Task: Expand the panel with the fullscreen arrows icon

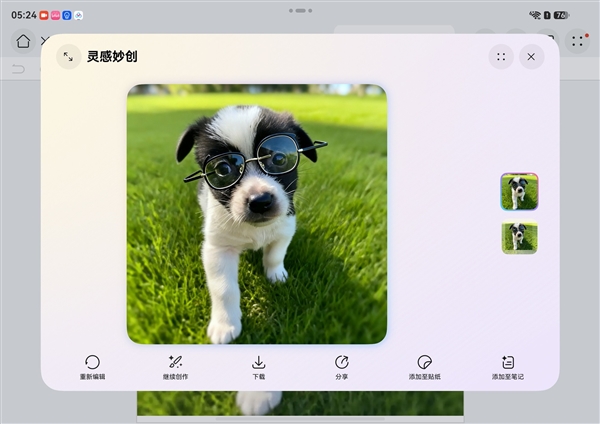Action: click(x=68, y=57)
